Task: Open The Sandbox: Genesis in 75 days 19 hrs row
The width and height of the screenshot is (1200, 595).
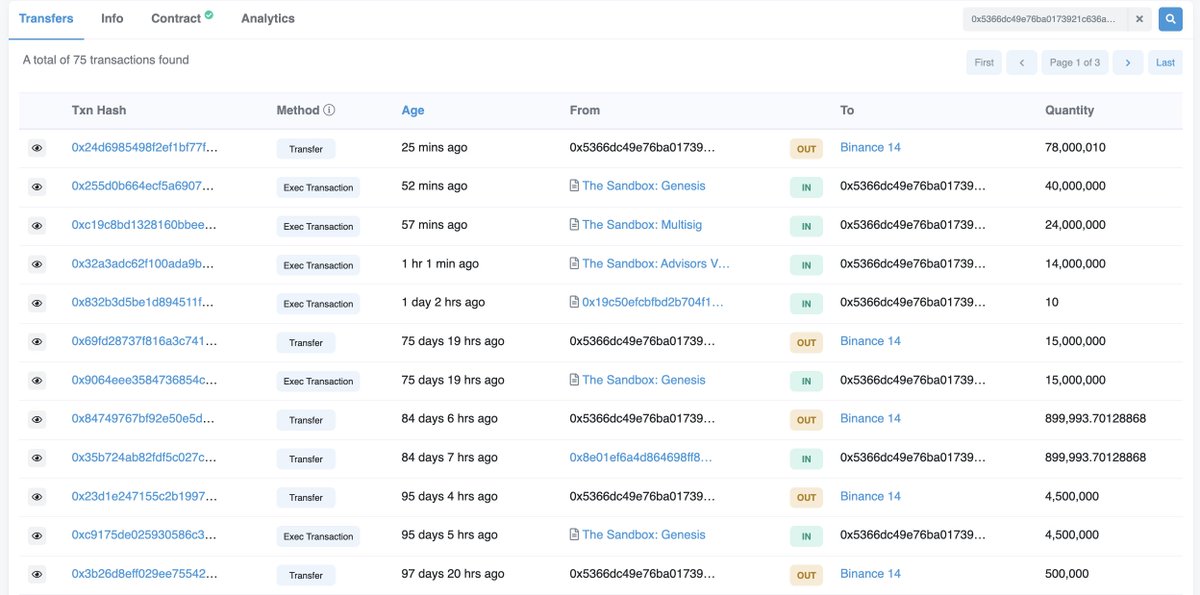Action: [643, 380]
